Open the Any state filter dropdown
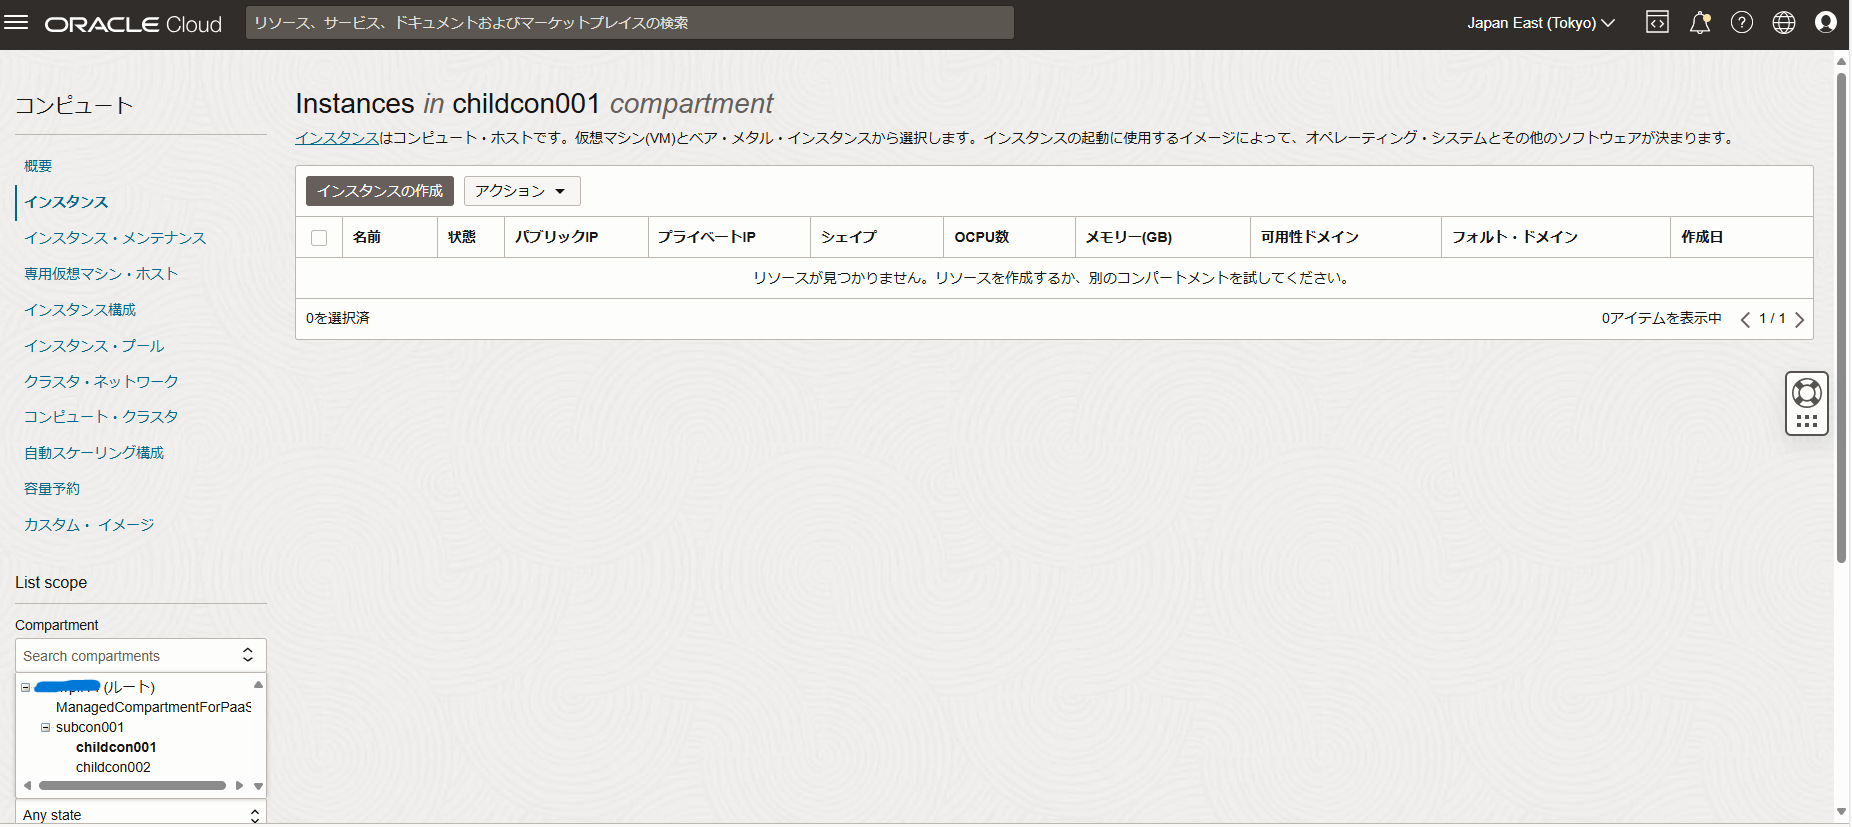 pyautogui.click(x=141, y=814)
